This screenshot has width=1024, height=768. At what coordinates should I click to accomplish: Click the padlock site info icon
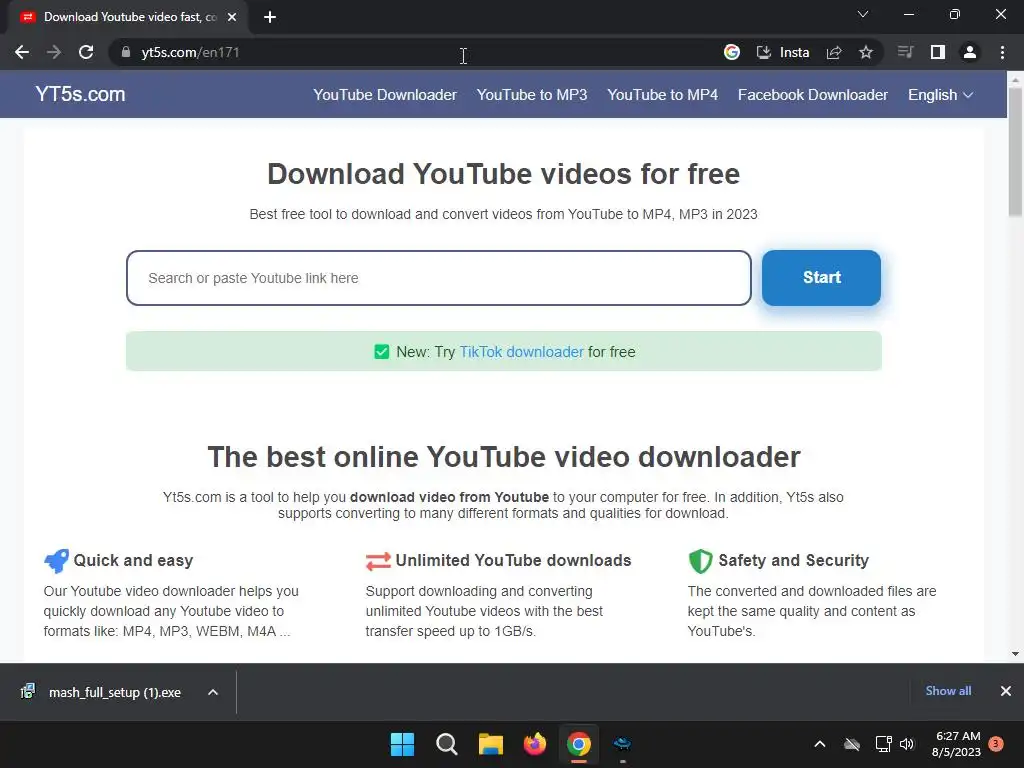[x=125, y=52]
